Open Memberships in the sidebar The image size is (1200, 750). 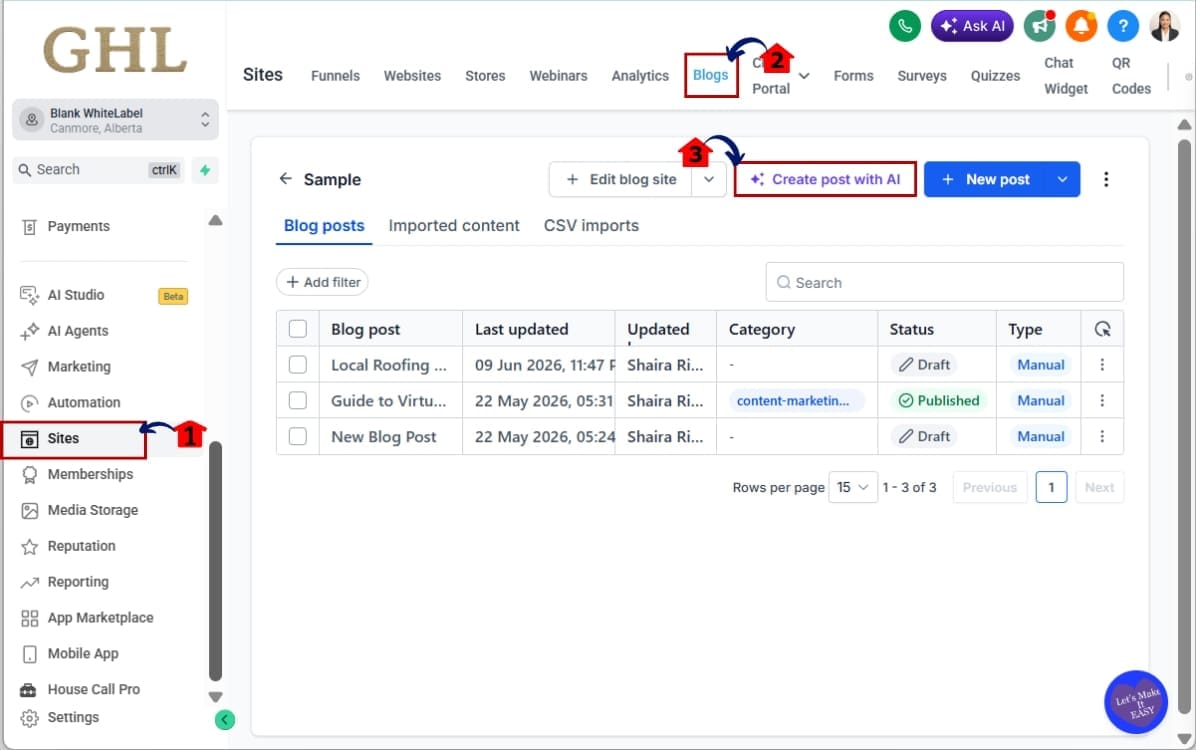90,474
